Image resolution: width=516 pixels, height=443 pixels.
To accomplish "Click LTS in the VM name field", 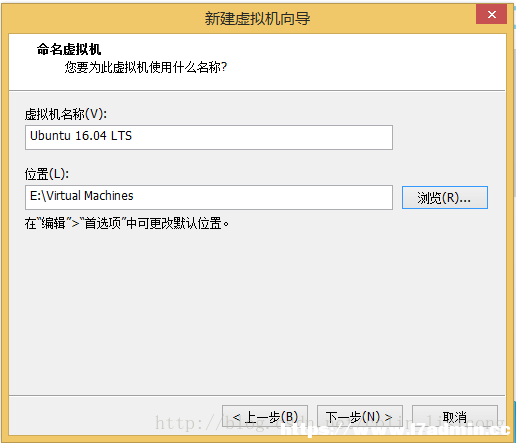I will coord(121,136).
